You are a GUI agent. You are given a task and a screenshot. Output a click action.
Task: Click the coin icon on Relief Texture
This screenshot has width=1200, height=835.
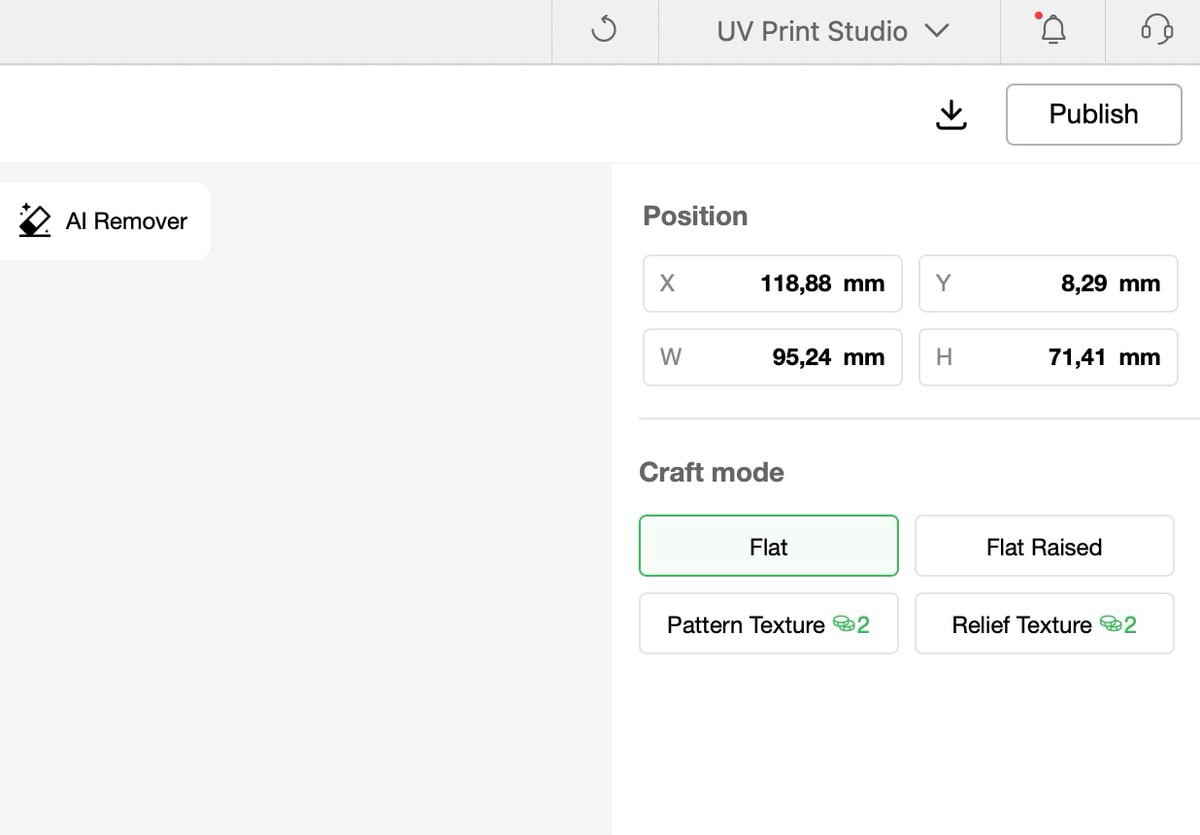coord(1110,624)
